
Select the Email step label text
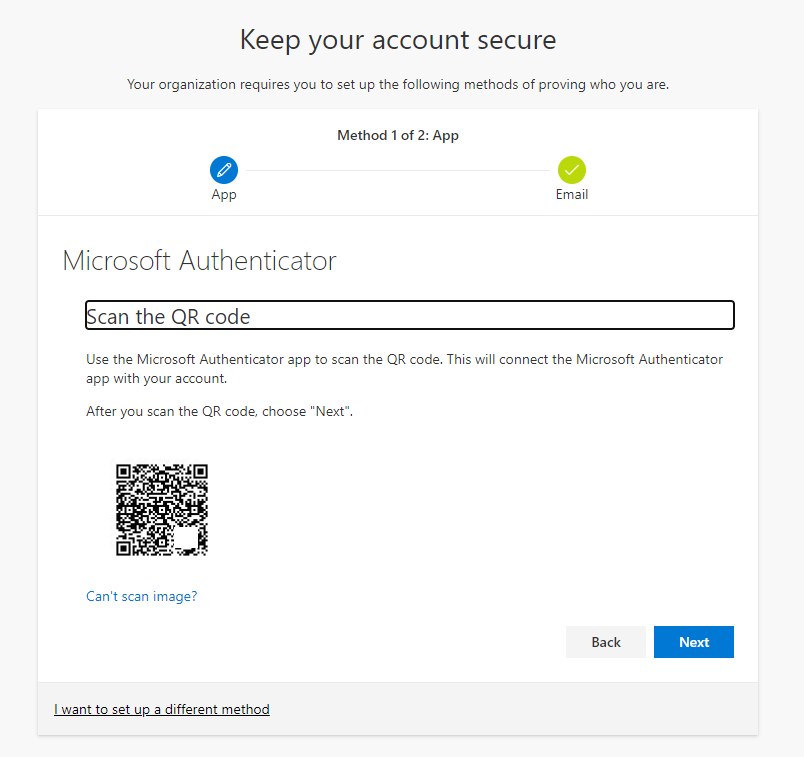tap(571, 194)
